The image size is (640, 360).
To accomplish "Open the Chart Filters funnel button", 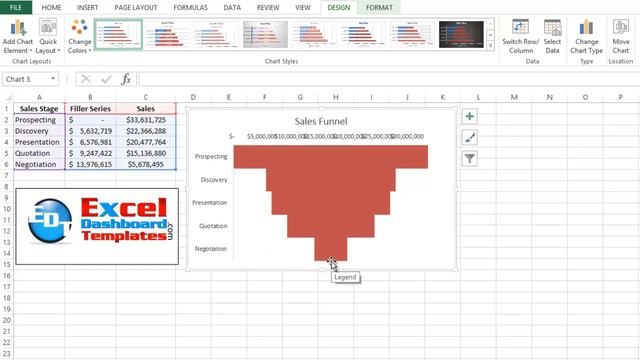I will [470, 158].
